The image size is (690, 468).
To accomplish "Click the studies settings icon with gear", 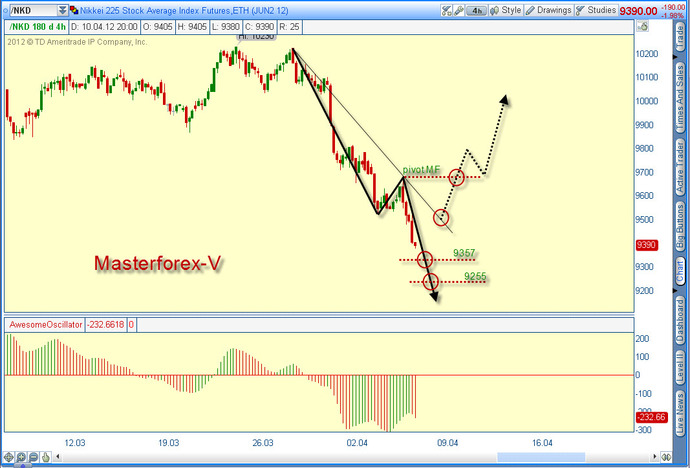I will (447, 11).
